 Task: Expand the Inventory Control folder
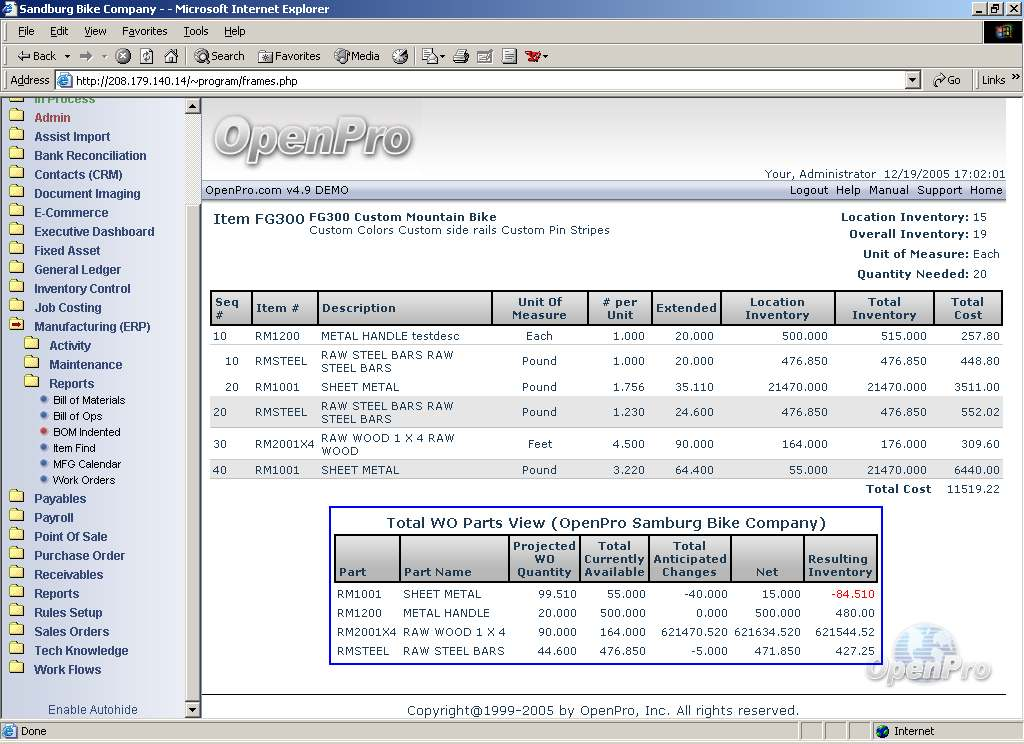pos(17,288)
